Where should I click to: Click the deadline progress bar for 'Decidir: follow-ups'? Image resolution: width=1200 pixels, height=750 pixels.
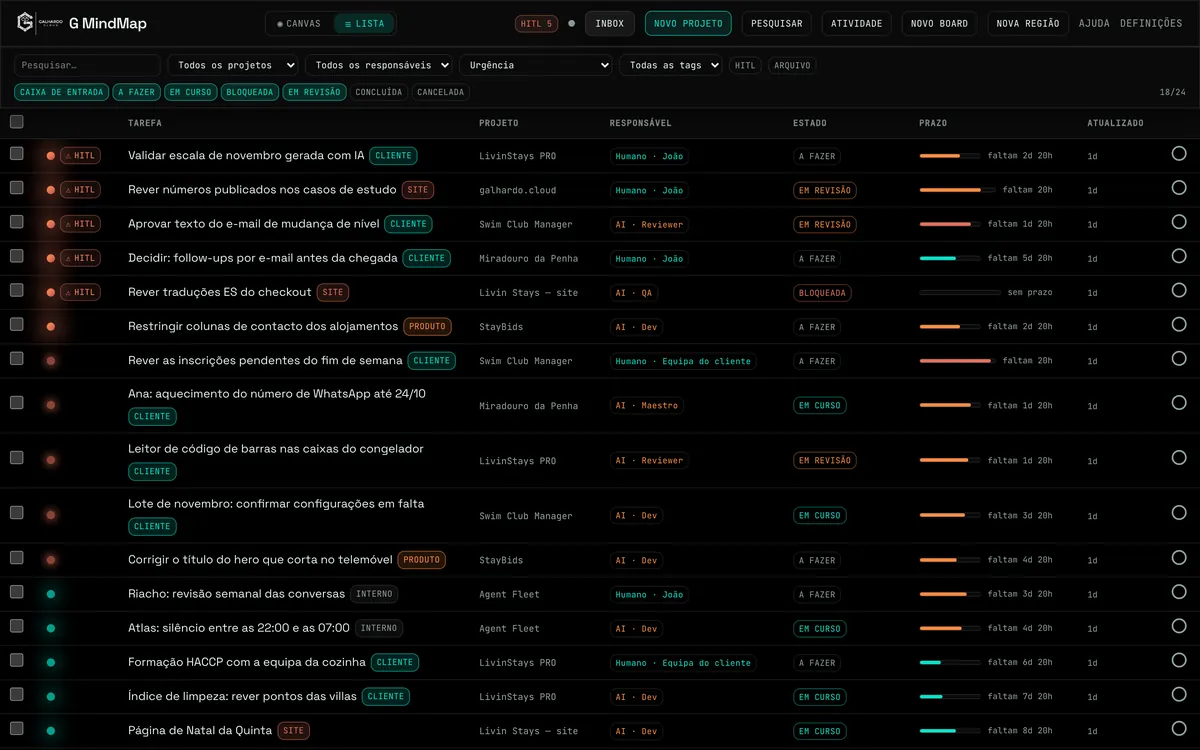(x=949, y=258)
